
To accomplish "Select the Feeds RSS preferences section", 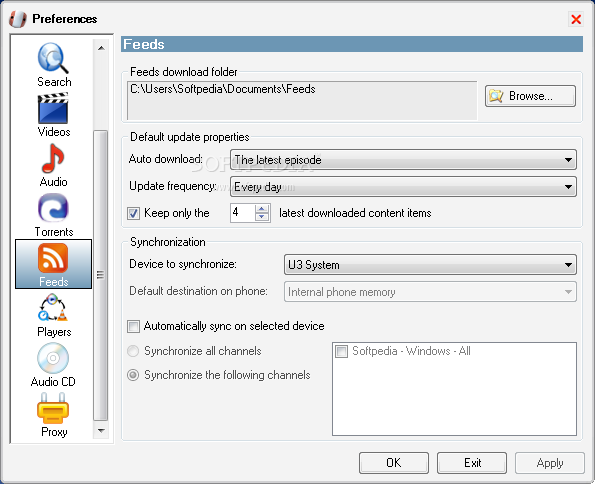I will (54, 264).
